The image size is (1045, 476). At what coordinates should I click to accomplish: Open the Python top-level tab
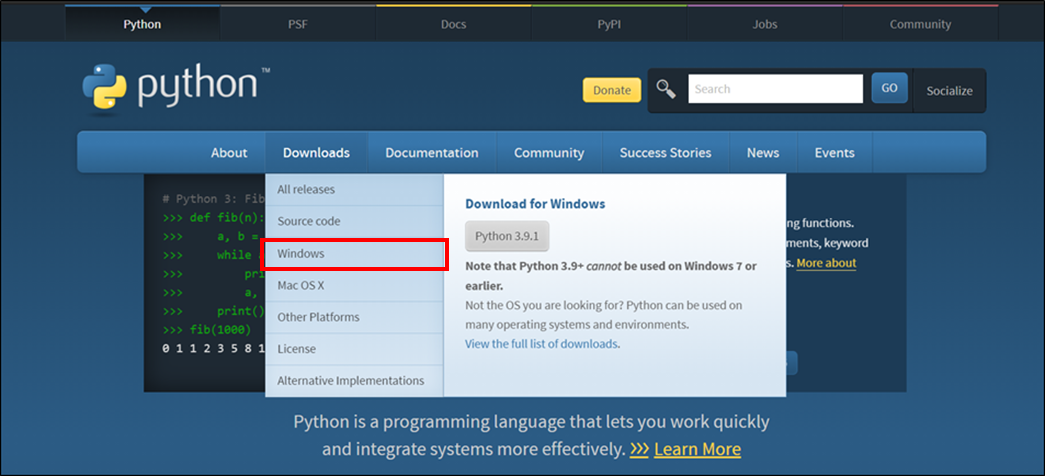coord(143,24)
